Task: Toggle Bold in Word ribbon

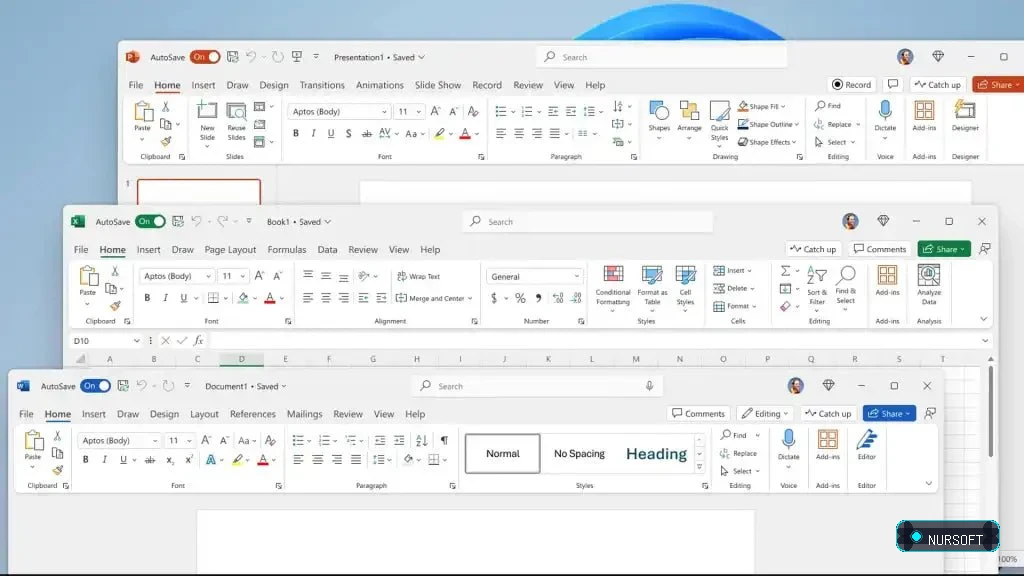Action: [86, 460]
